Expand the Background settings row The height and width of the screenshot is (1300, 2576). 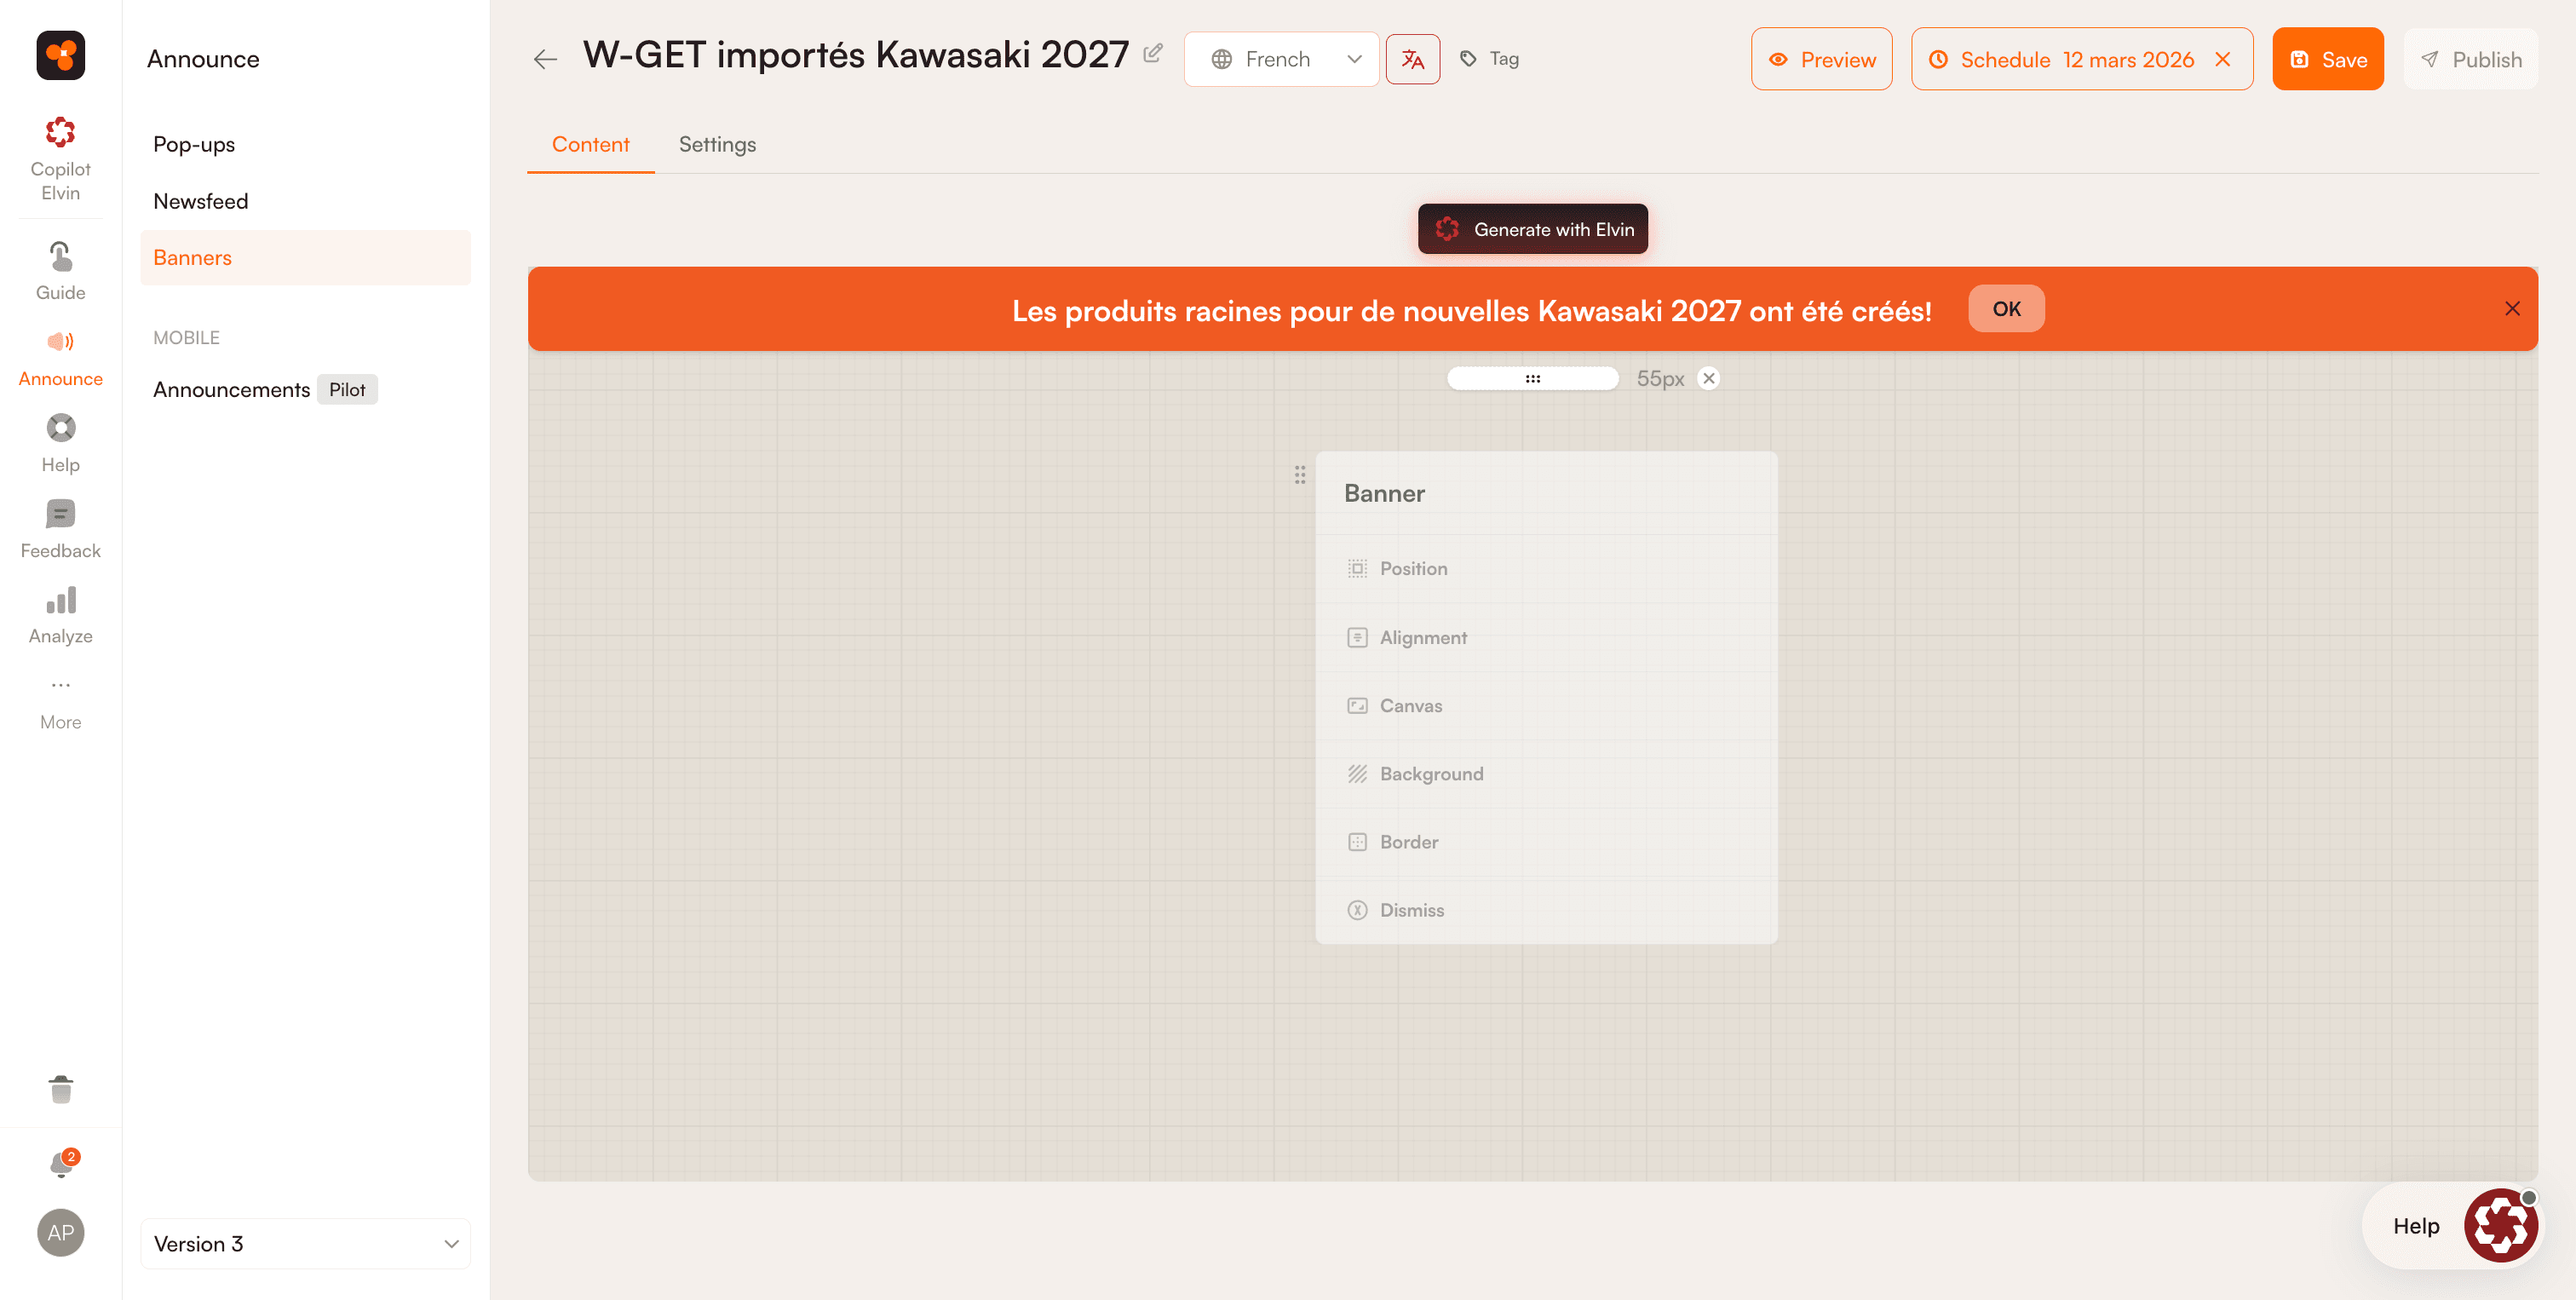point(1546,773)
